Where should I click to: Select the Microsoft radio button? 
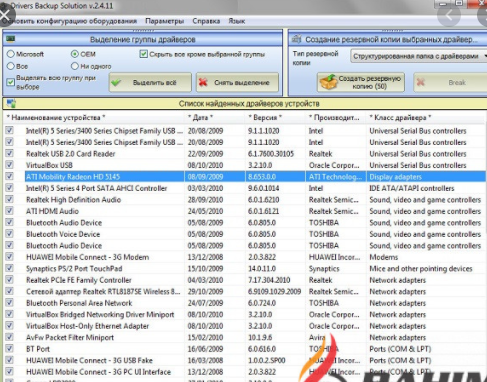(11, 54)
